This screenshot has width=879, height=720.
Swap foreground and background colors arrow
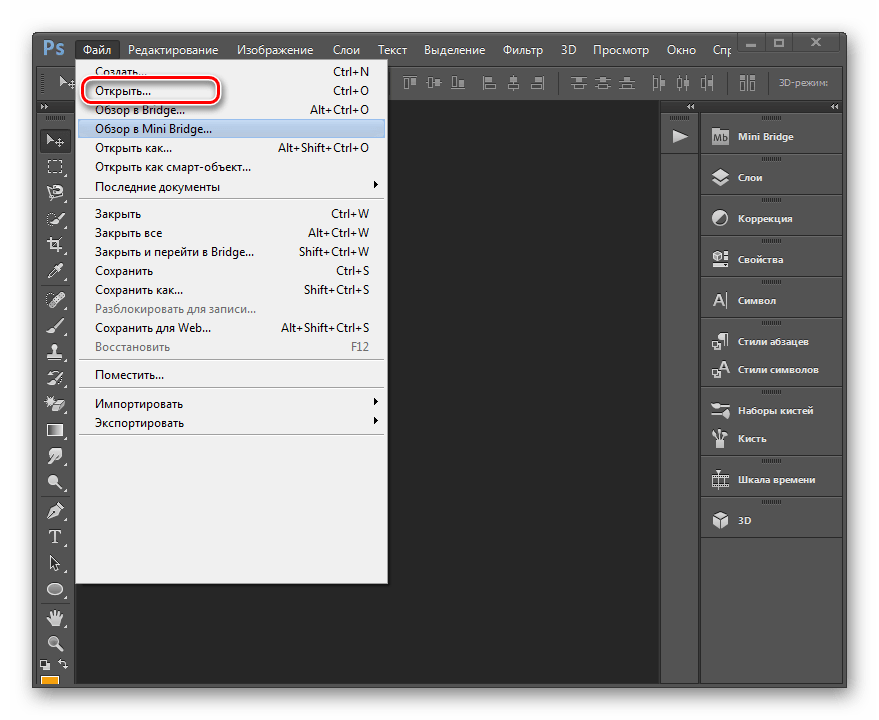[65, 664]
